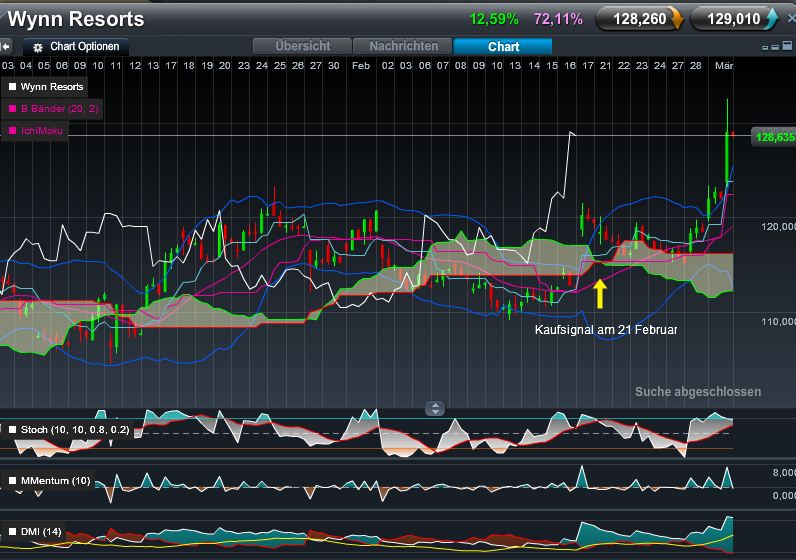Viewport: 796px width, 560px height.
Task: Click the date label 28 on the axis
Action: (x=695, y=65)
